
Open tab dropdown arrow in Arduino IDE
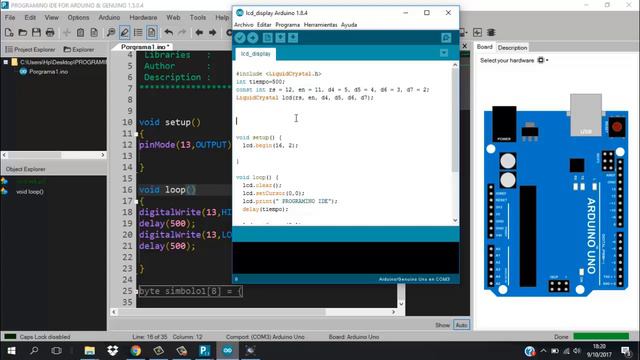point(444,53)
